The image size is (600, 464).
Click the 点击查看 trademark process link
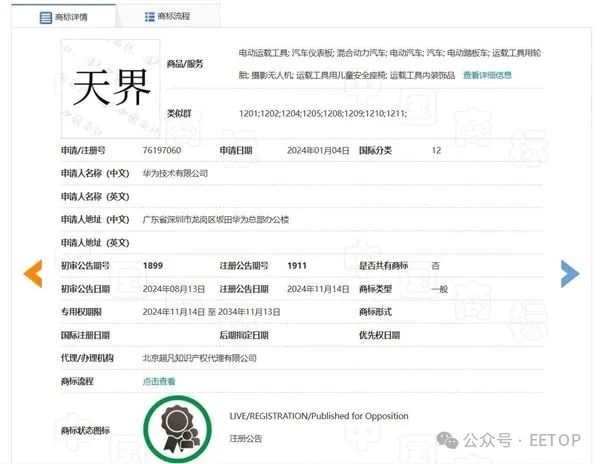pyautogui.click(x=159, y=381)
